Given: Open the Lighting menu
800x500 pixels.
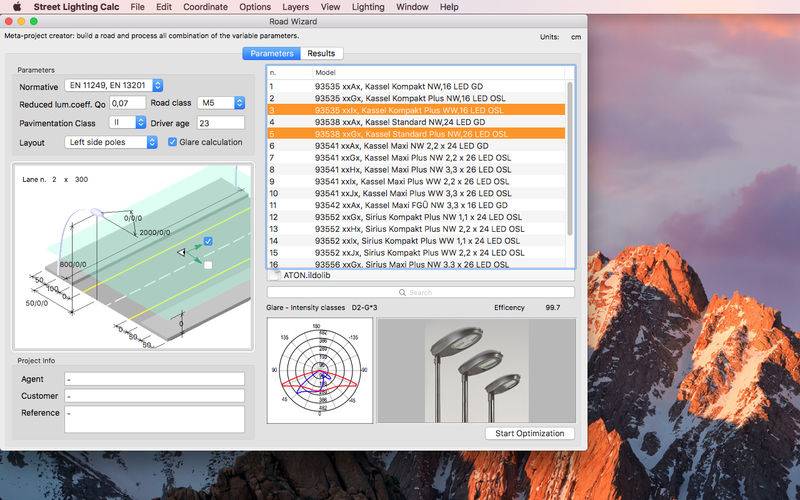Looking at the screenshot, I should point(368,7).
